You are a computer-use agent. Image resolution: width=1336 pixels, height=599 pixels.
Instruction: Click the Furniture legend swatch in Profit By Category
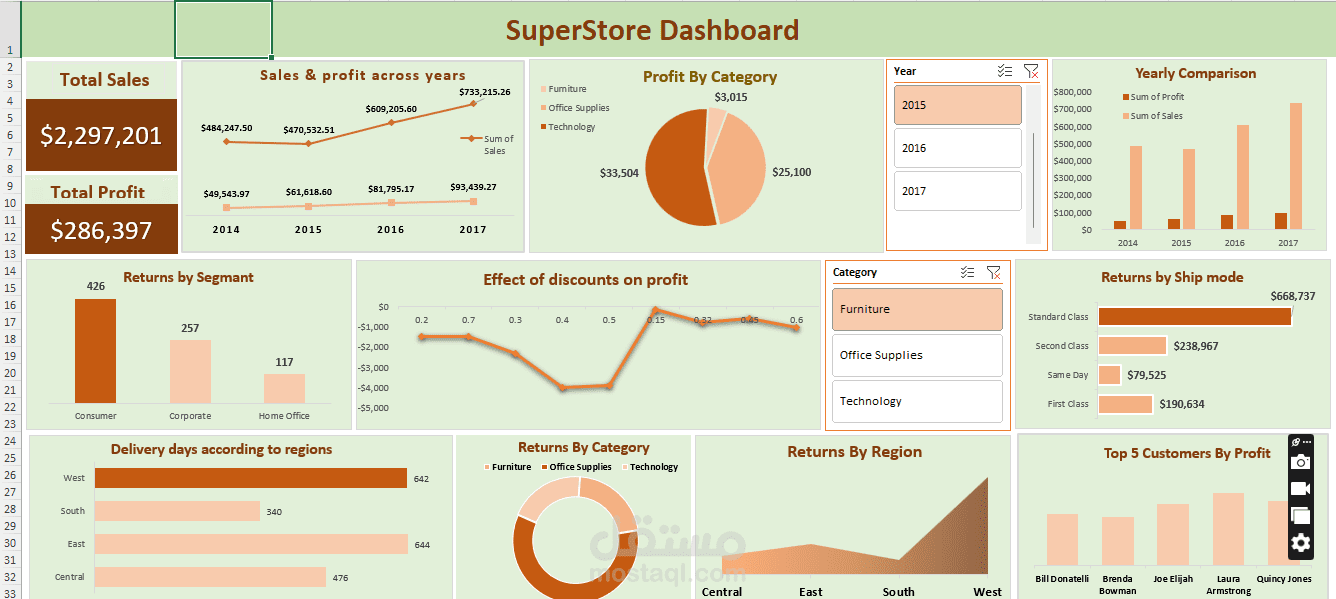tap(544, 89)
